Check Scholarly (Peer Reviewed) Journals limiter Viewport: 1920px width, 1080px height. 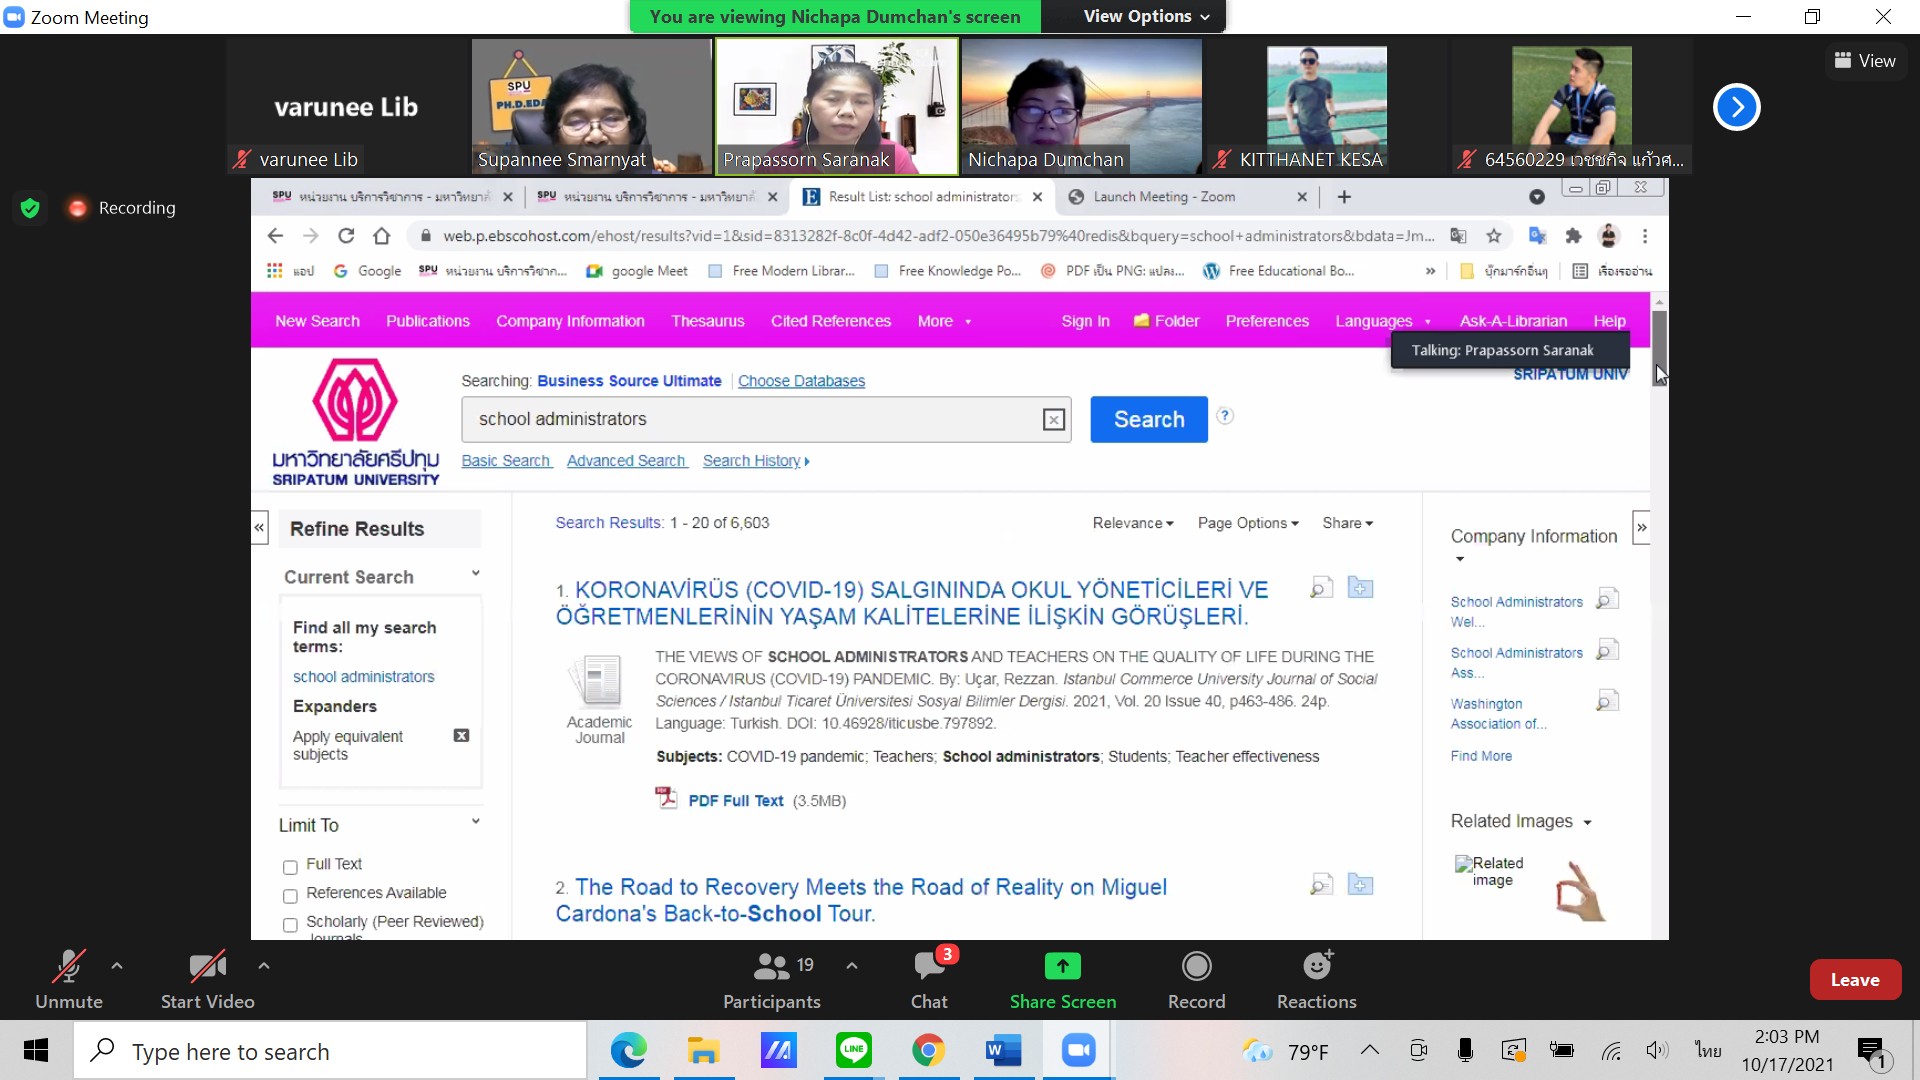[x=290, y=925]
